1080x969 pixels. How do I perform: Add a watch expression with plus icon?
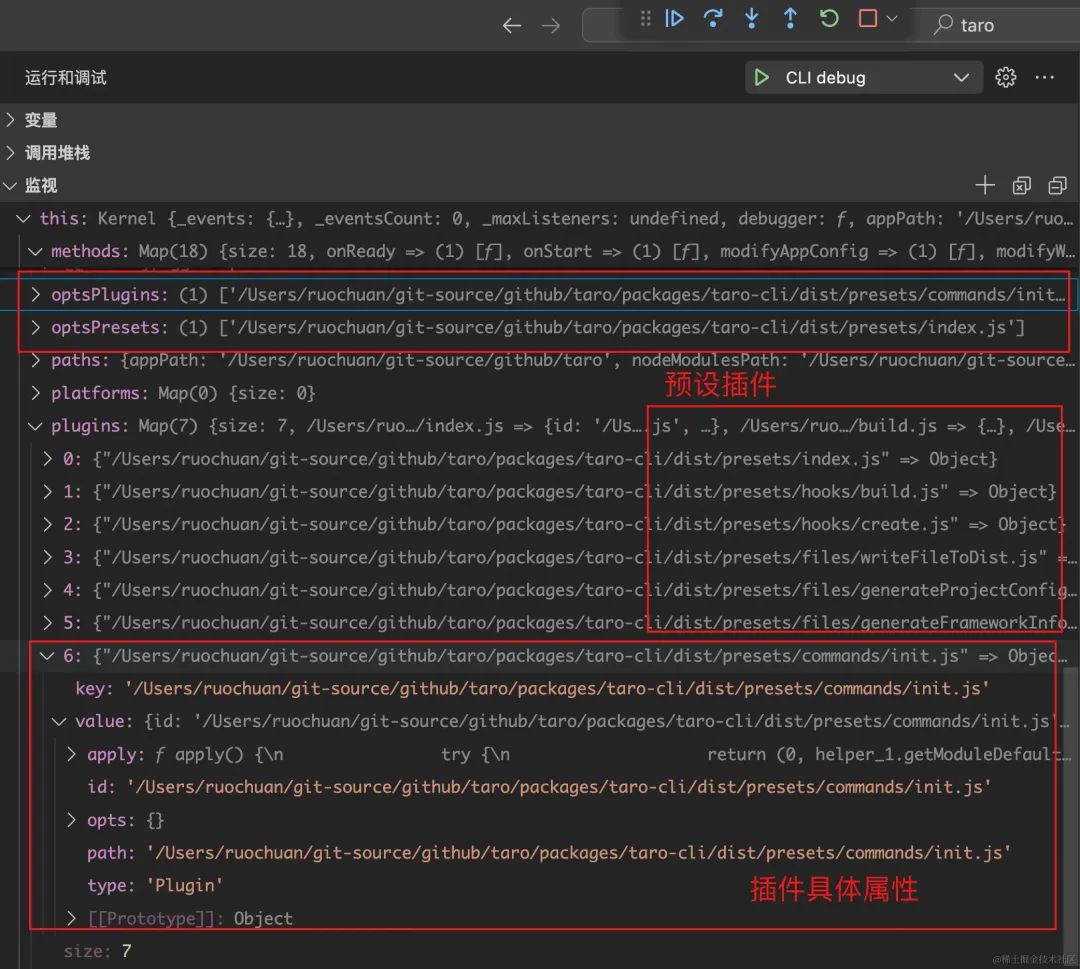(985, 185)
